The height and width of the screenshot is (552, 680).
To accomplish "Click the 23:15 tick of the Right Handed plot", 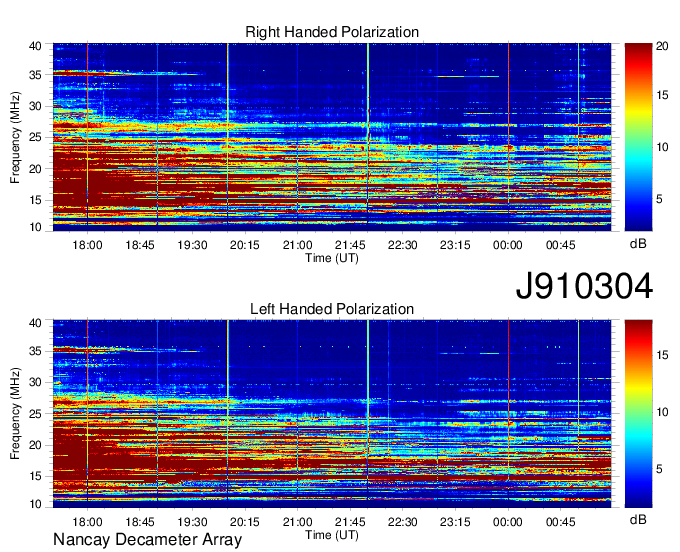I will [x=455, y=245].
